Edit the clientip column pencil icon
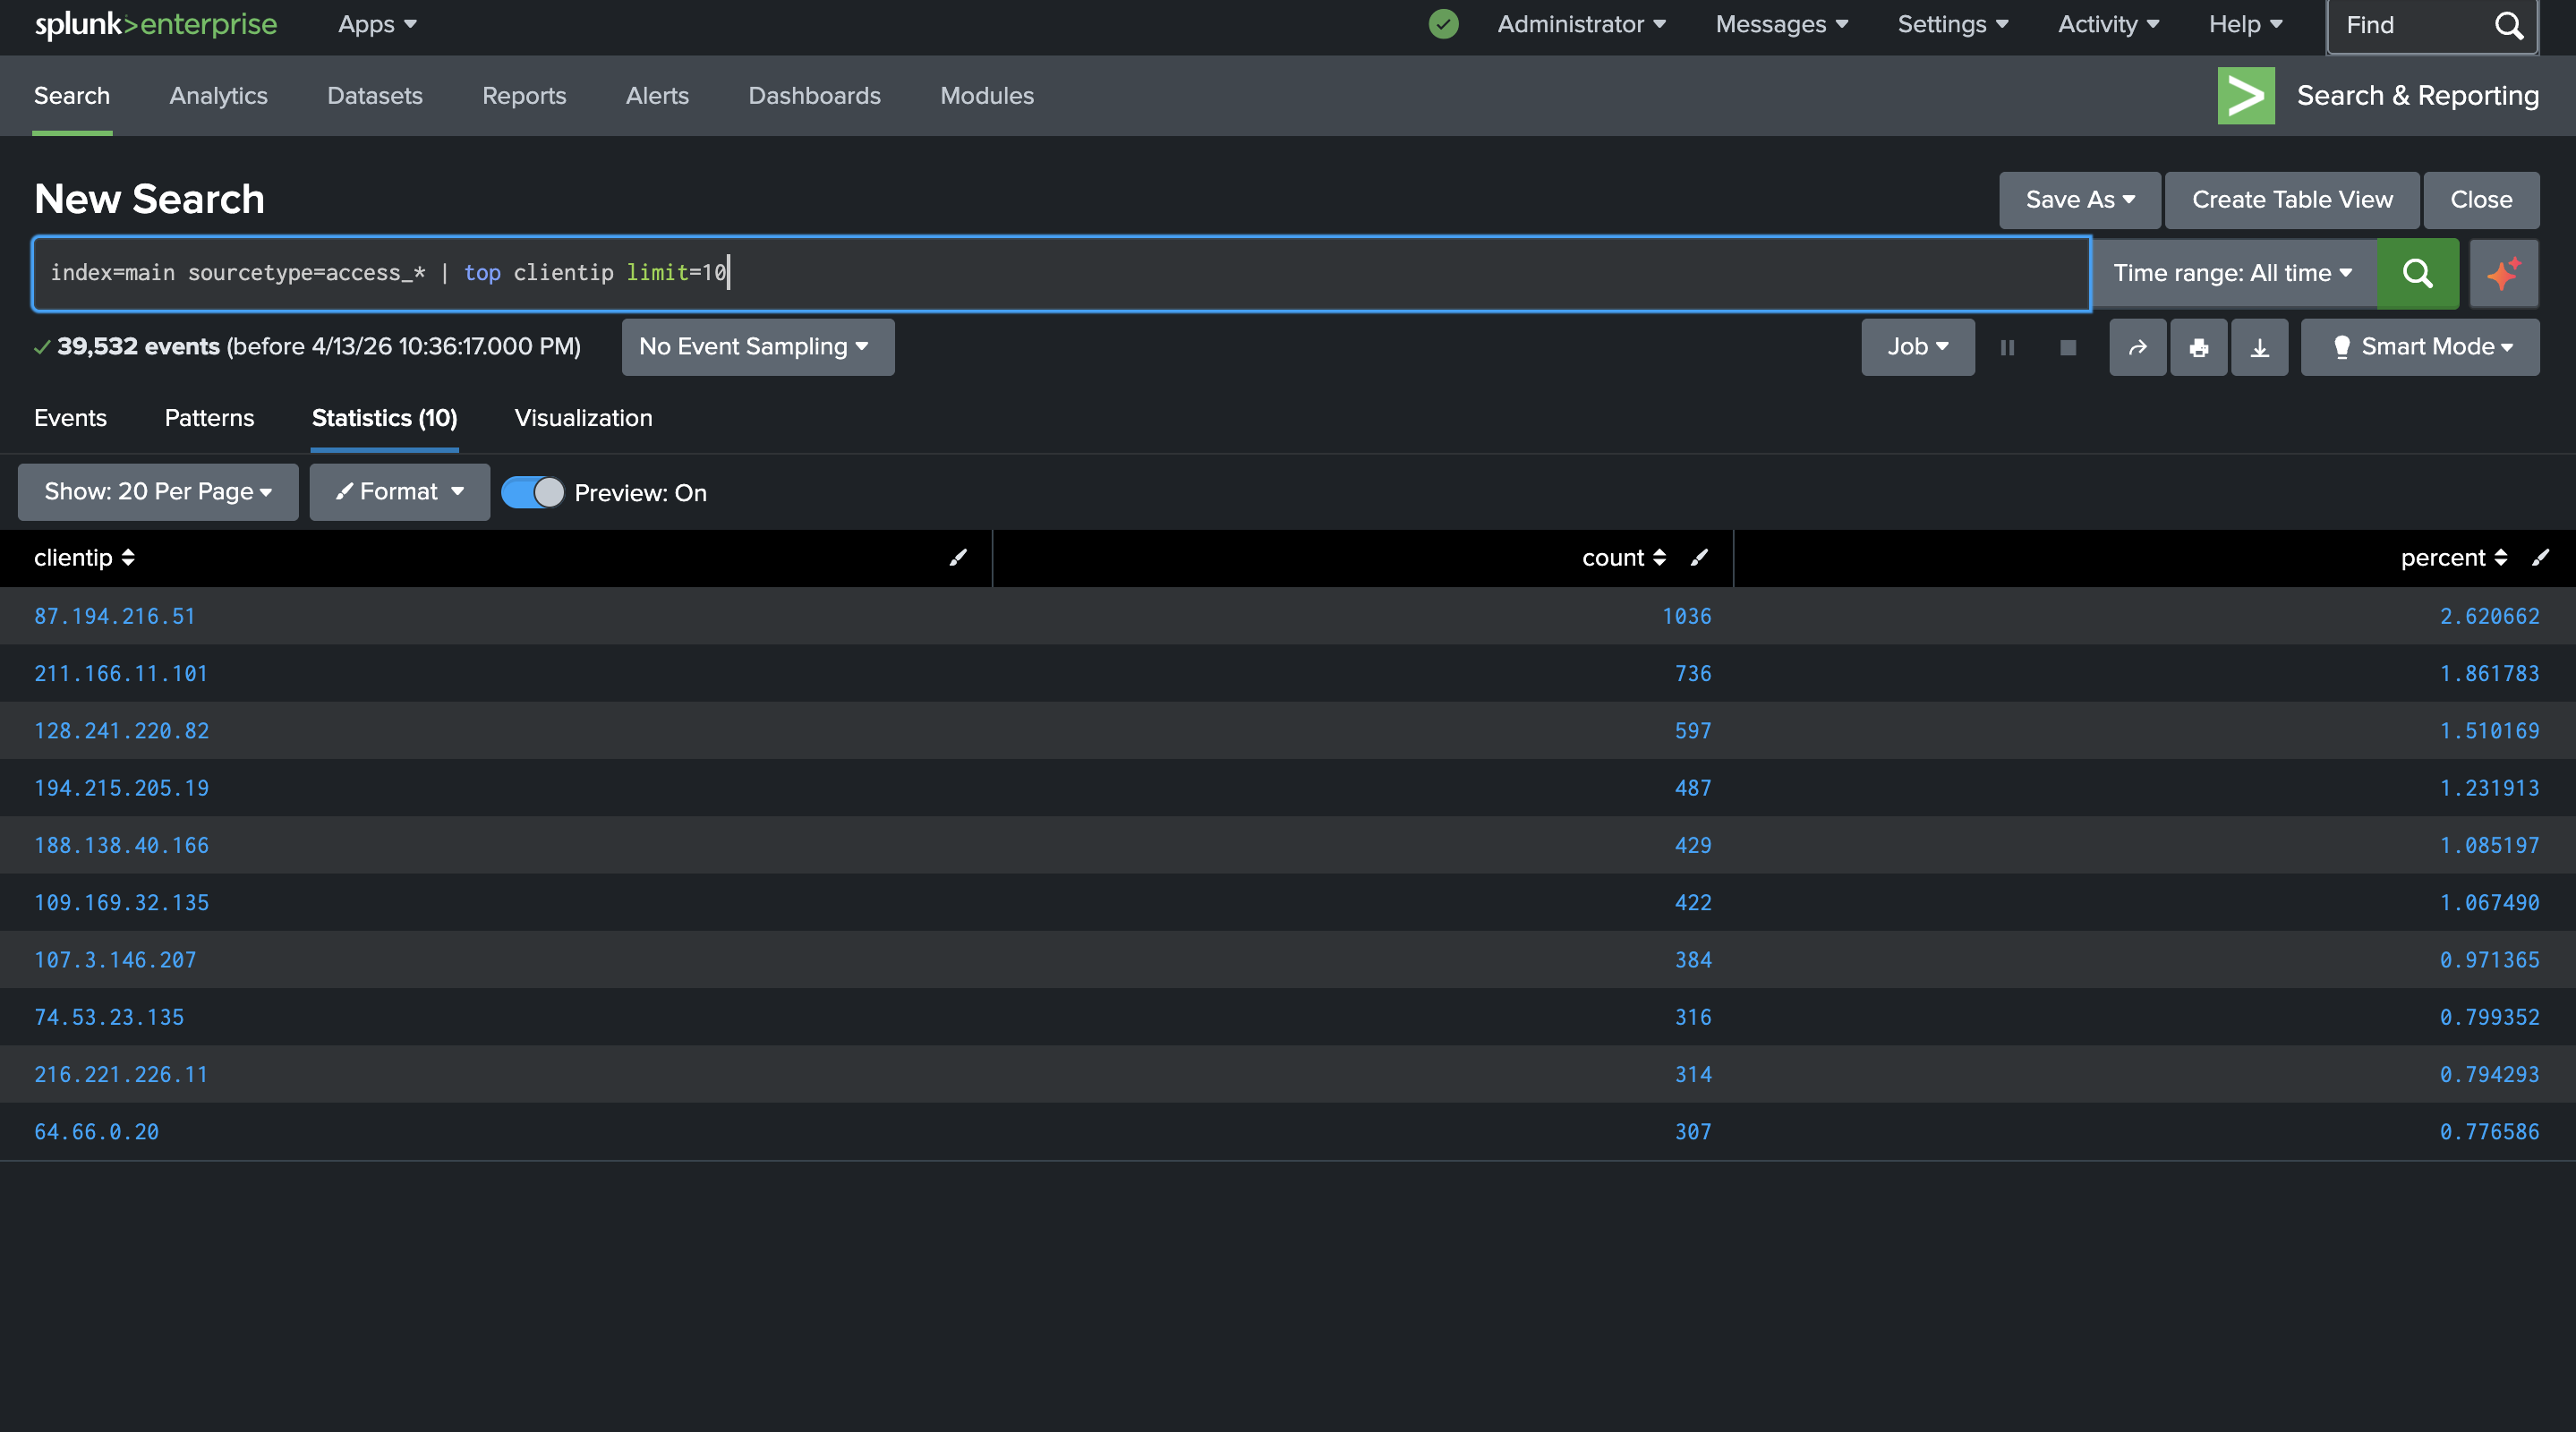Screen dimensions: 2576x1432 pyautogui.click(x=958, y=558)
